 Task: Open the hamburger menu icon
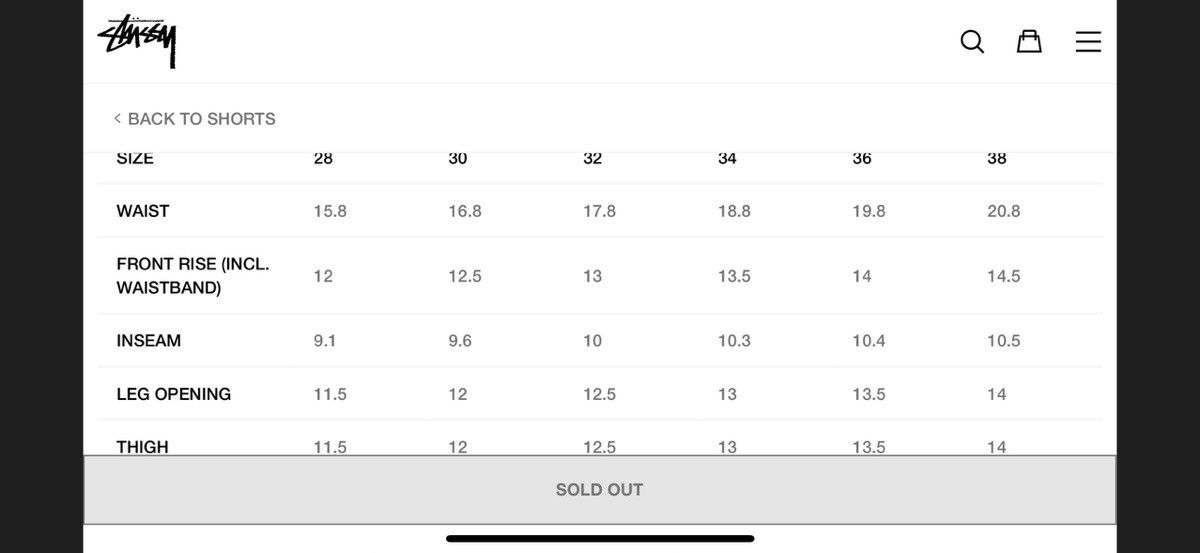coord(1088,41)
